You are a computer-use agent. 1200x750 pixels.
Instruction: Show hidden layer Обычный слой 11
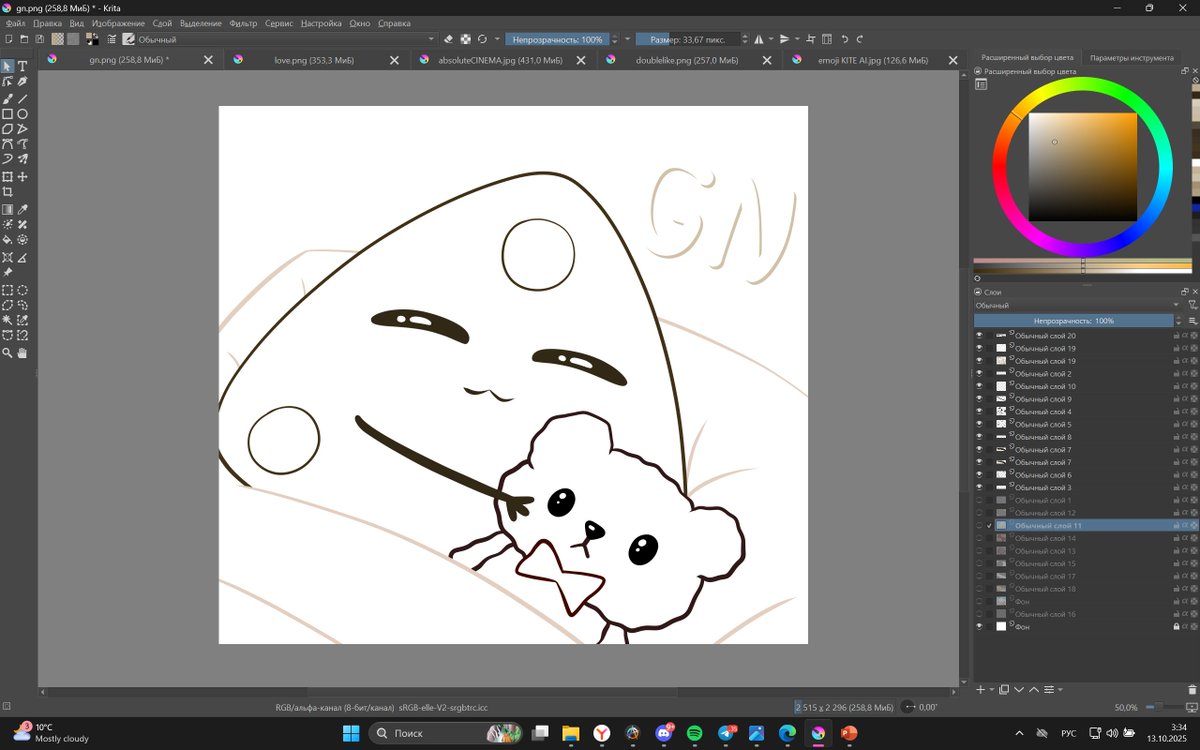[979, 525]
